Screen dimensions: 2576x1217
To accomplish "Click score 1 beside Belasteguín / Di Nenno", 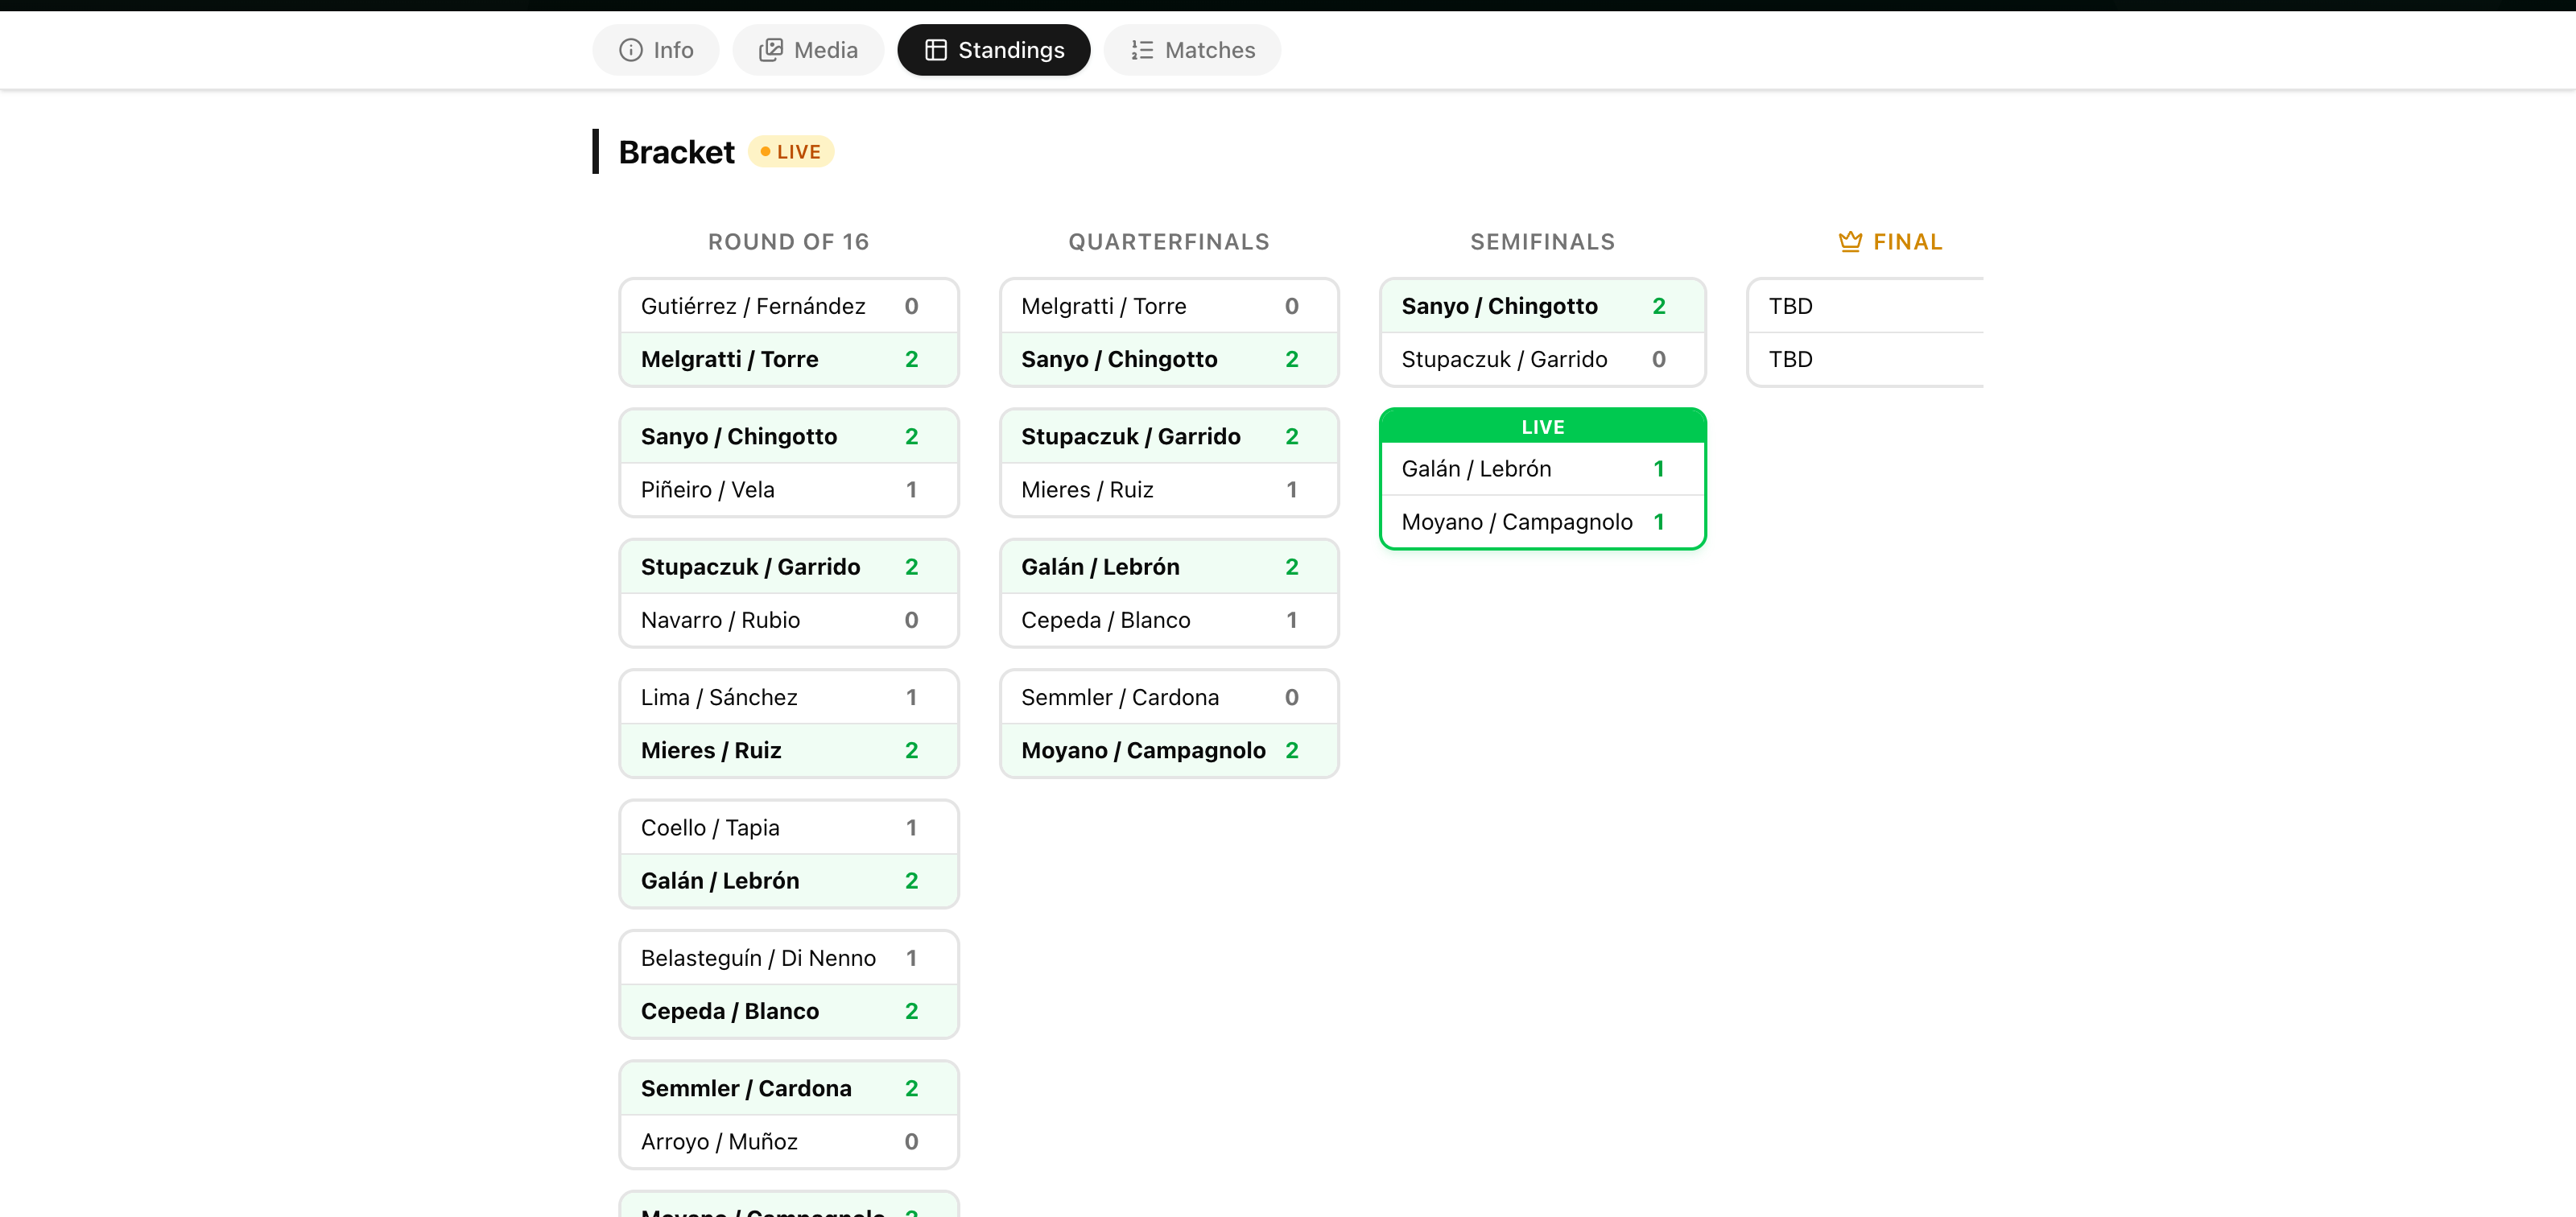I will [x=911, y=958].
